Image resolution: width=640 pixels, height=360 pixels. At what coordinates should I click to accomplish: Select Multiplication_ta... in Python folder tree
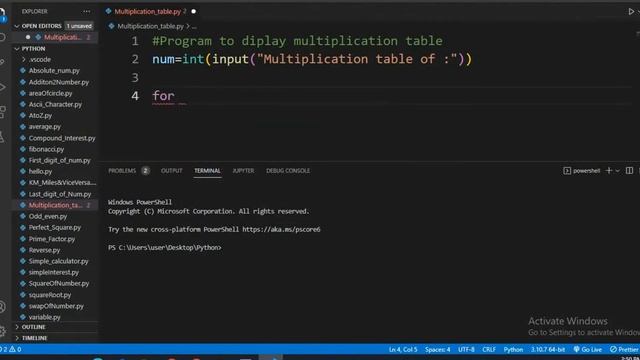tap(56, 205)
